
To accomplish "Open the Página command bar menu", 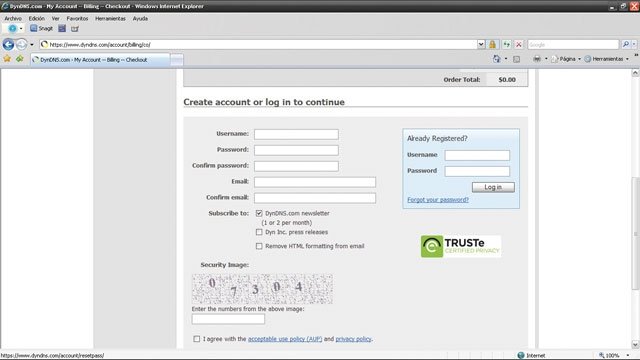I will click(x=566, y=59).
